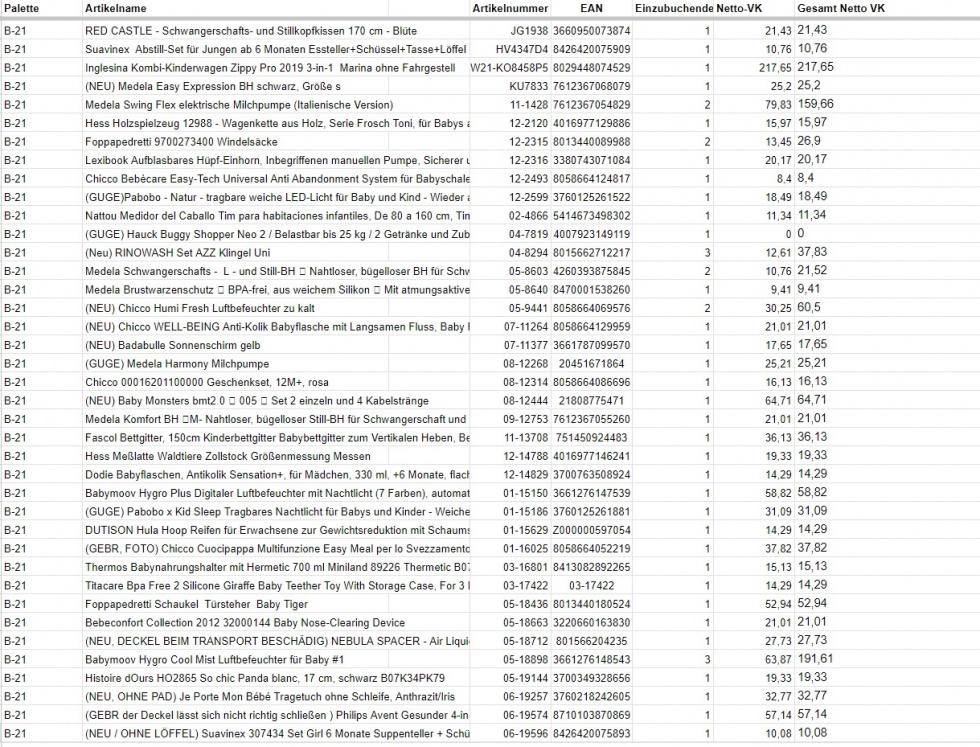Viewport: 980px width, 747px height.
Task: Click the "Foppapedretti 9700273400 Windelsäcke" cell
Action: pyautogui.click(x=181, y=141)
